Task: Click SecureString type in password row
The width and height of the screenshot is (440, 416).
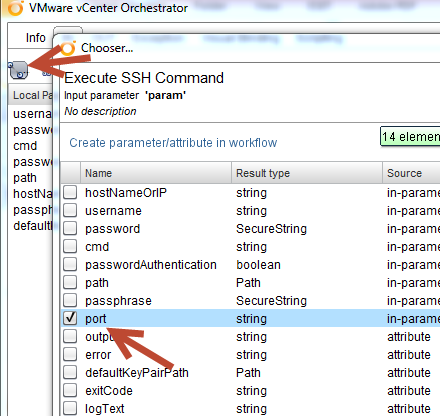Action: (271, 229)
